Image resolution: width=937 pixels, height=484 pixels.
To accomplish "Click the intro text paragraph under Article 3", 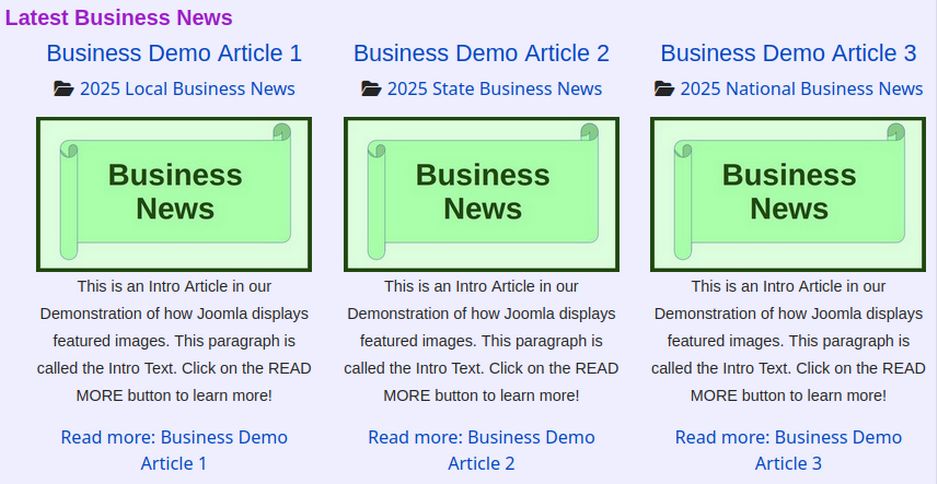I will [x=788, y=340].
